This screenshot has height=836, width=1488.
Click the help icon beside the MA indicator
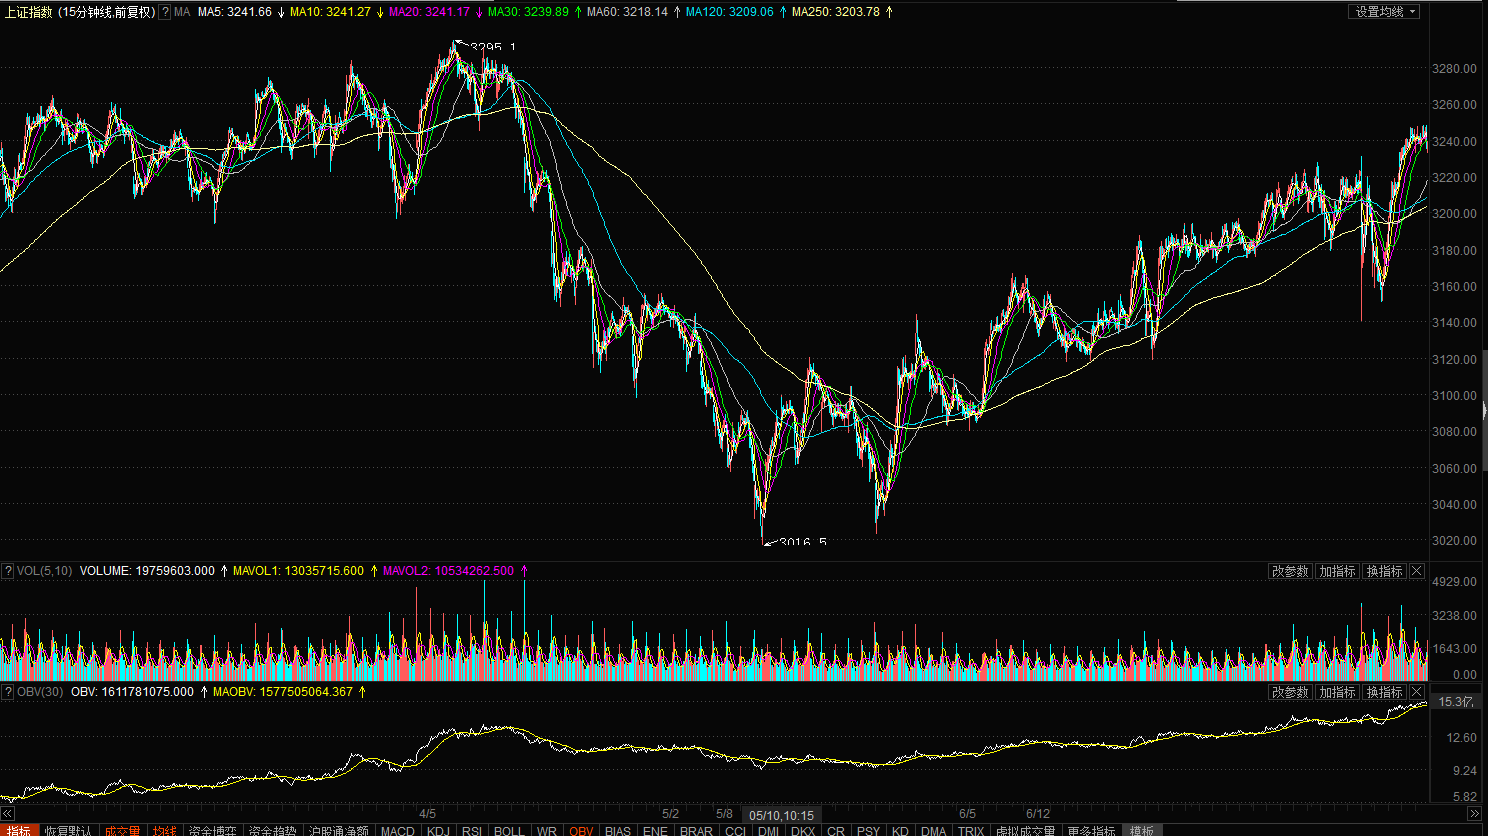165,12
